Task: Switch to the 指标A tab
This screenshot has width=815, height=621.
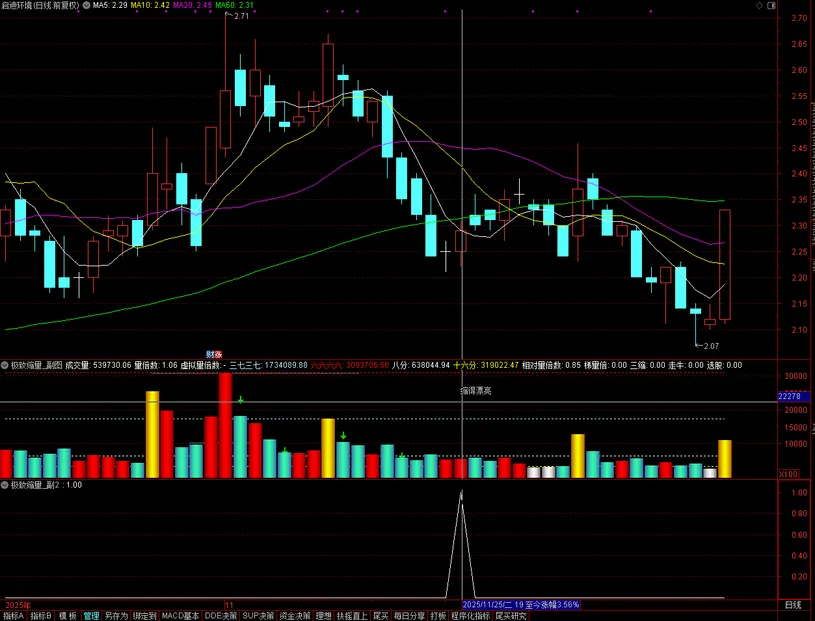Action: [x=13, y=616]
